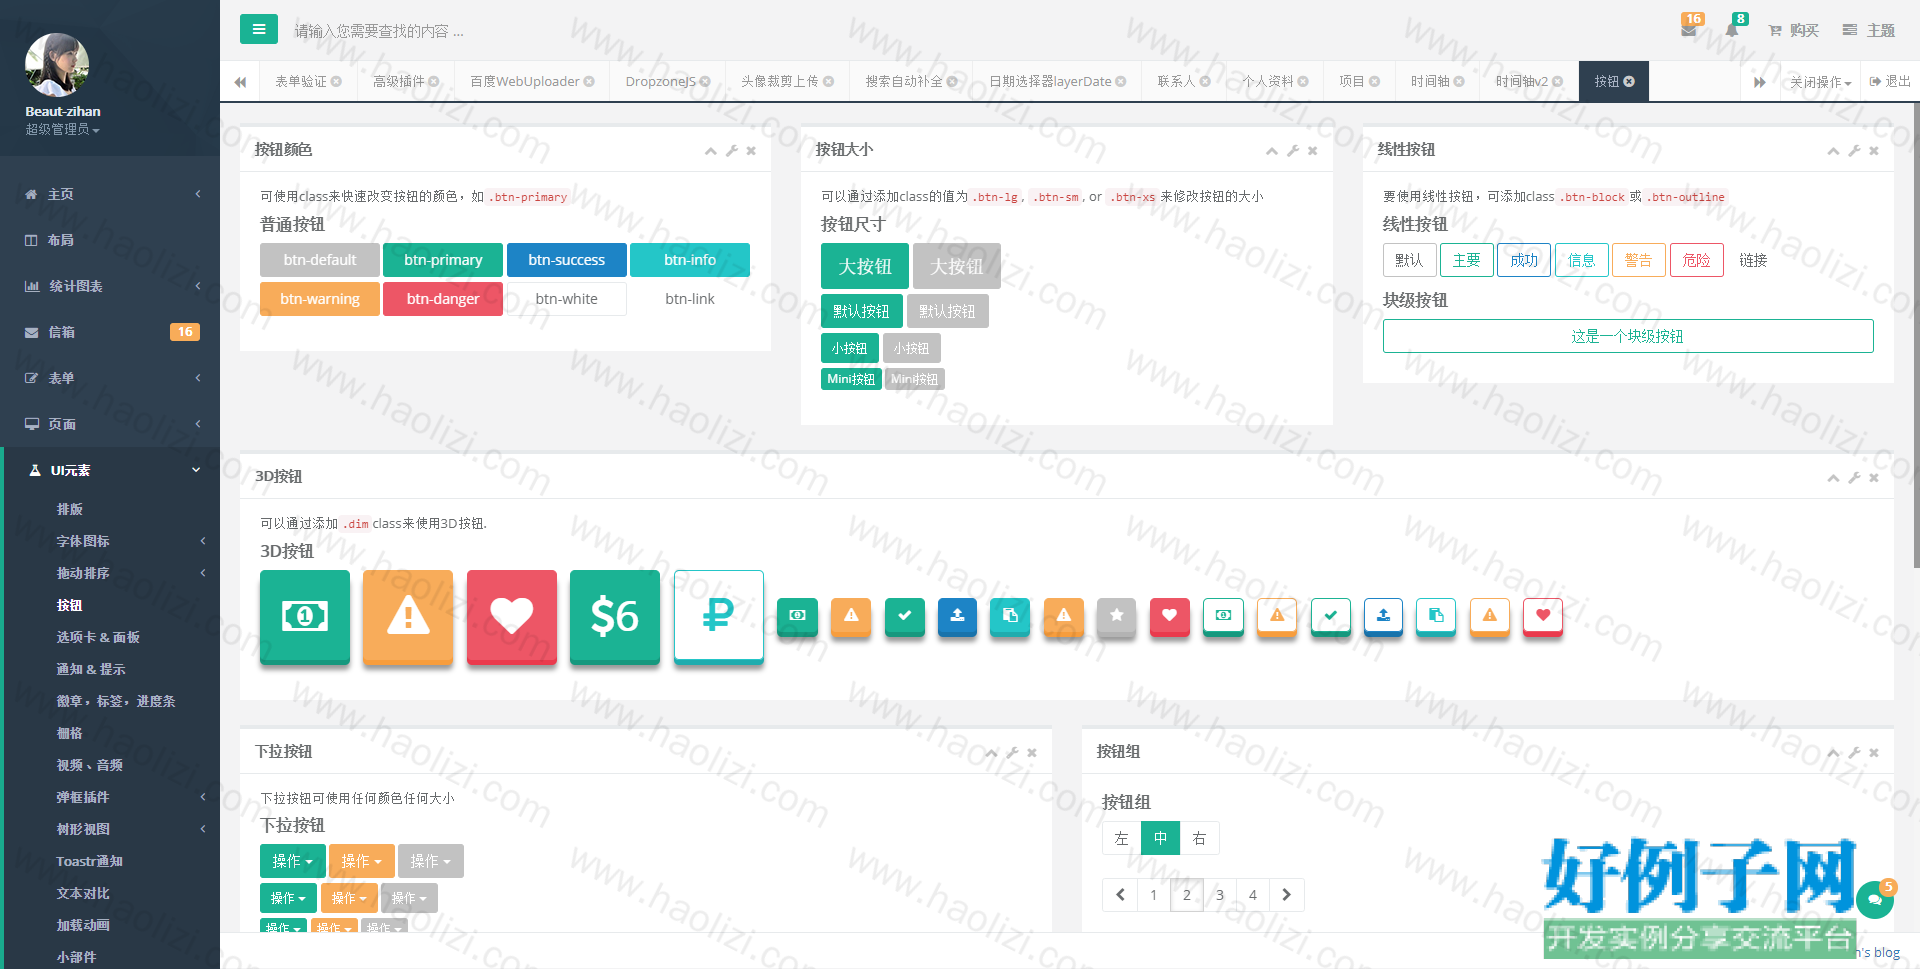Screen dimensions: 1920x969
Task: Open the wrench settings icon in 3D按钮 panel
Action: coord(1854,478)
